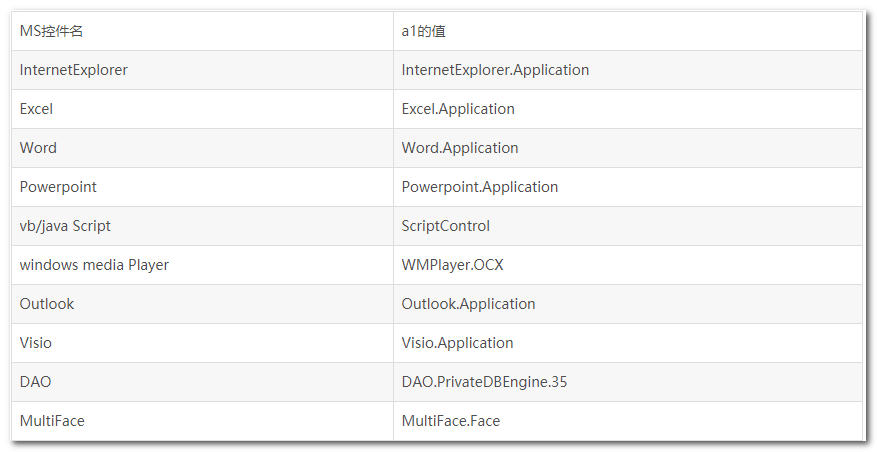The height and width of the screenshot is (452, 877).
Task: Click the Outlook.Application value text
Action: click(x=469, y=304)
